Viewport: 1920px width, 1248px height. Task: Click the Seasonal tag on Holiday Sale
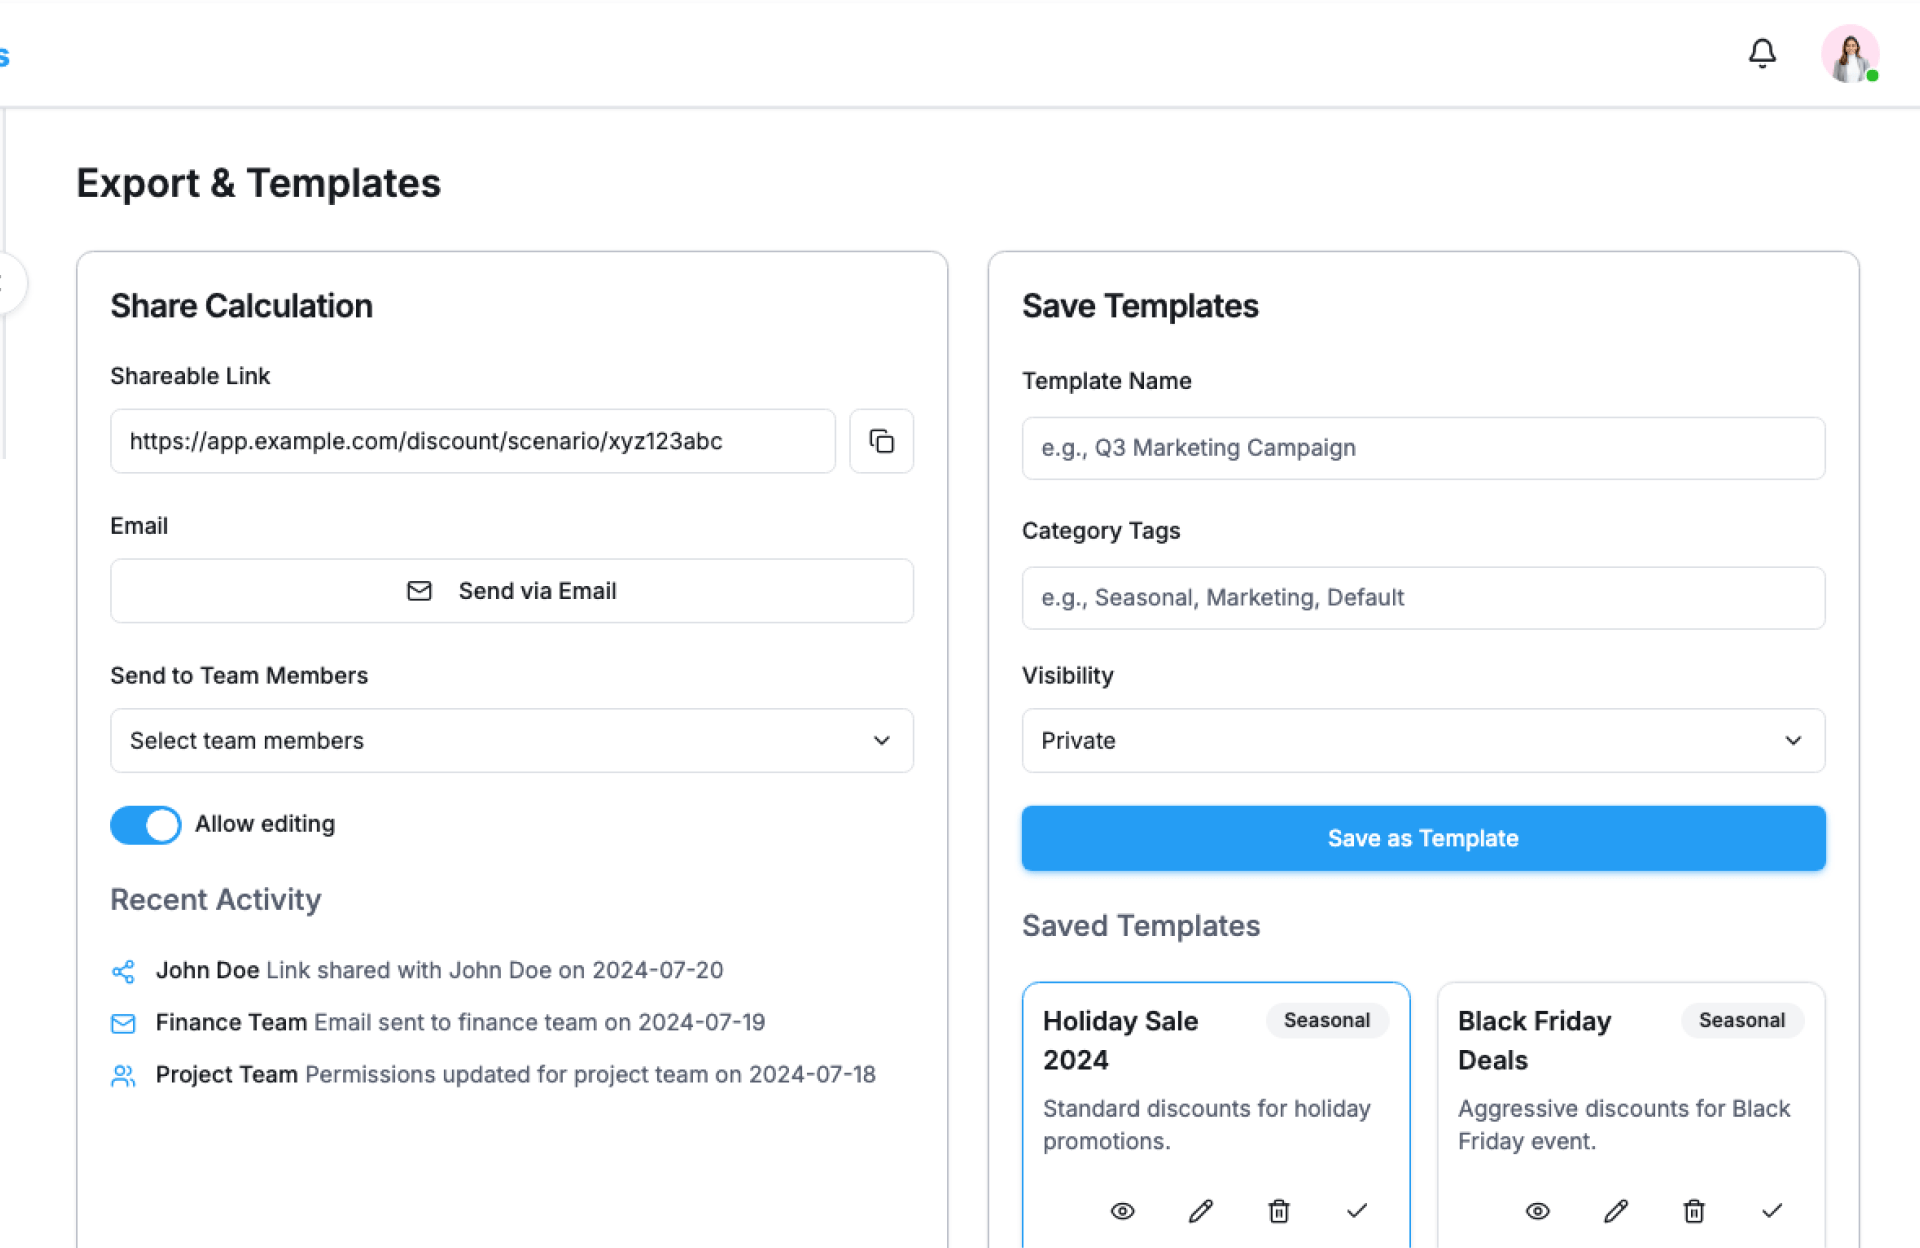tap(1327, 1020)
